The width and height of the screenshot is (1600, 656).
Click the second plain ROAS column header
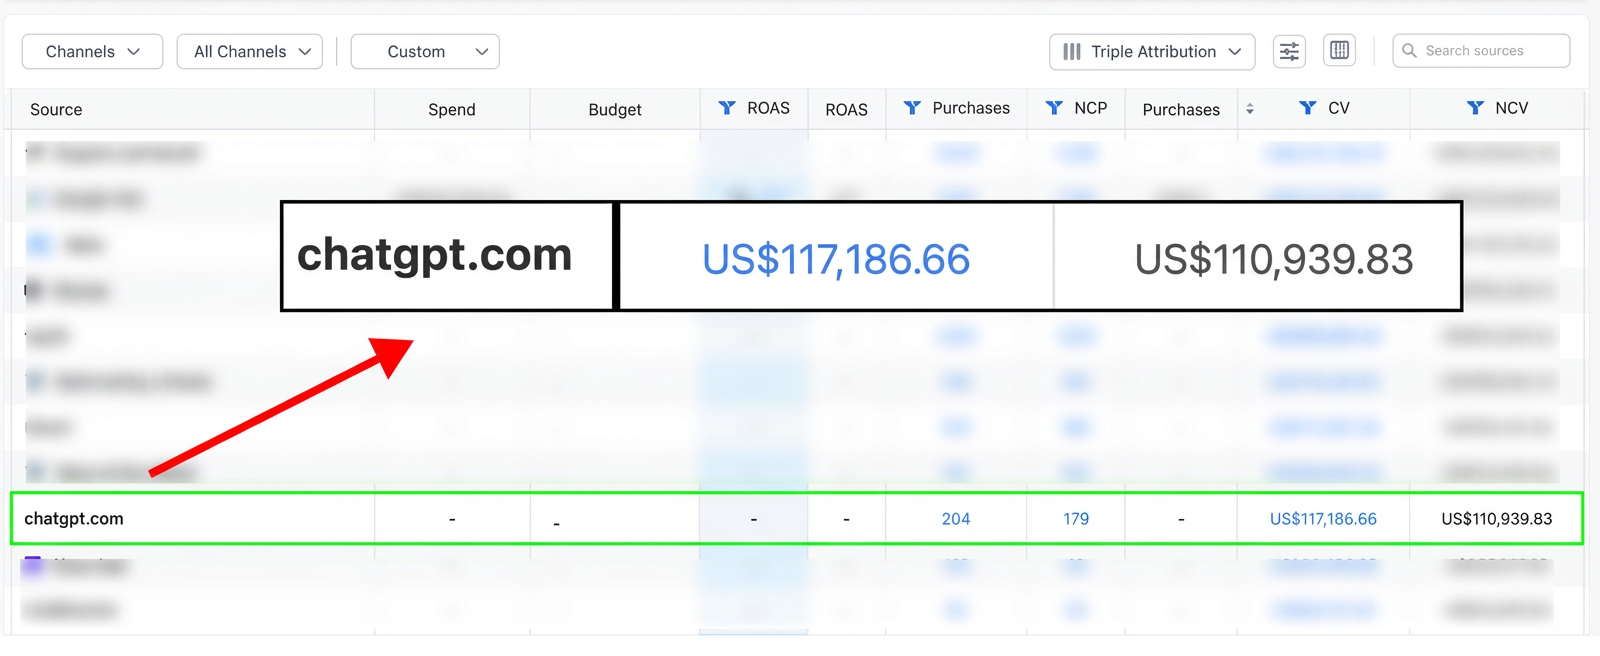[x=846, y=110]
